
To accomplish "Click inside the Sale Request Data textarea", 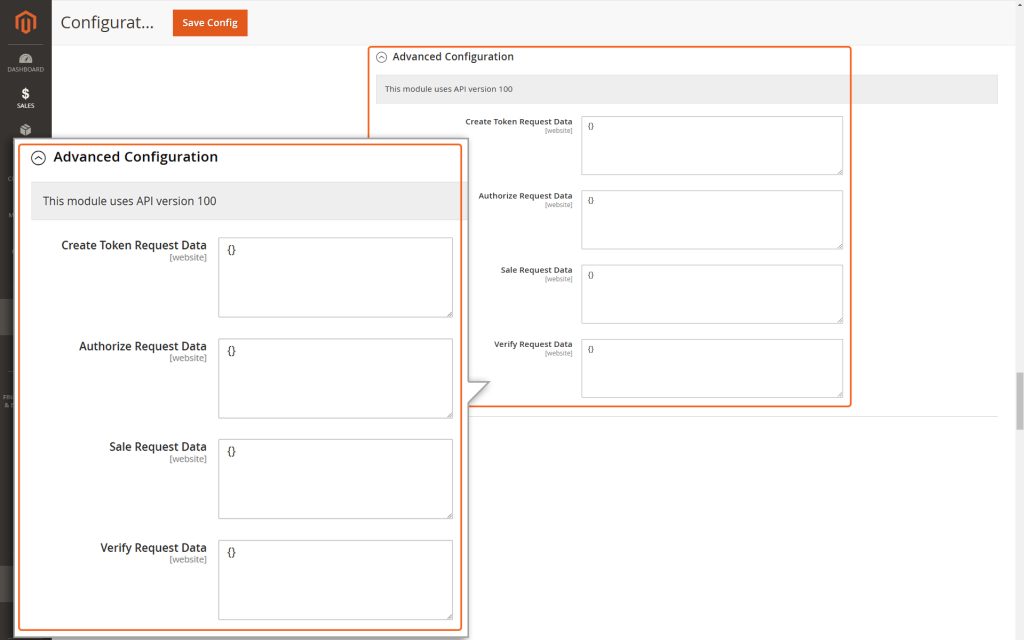I will (335, 478).
